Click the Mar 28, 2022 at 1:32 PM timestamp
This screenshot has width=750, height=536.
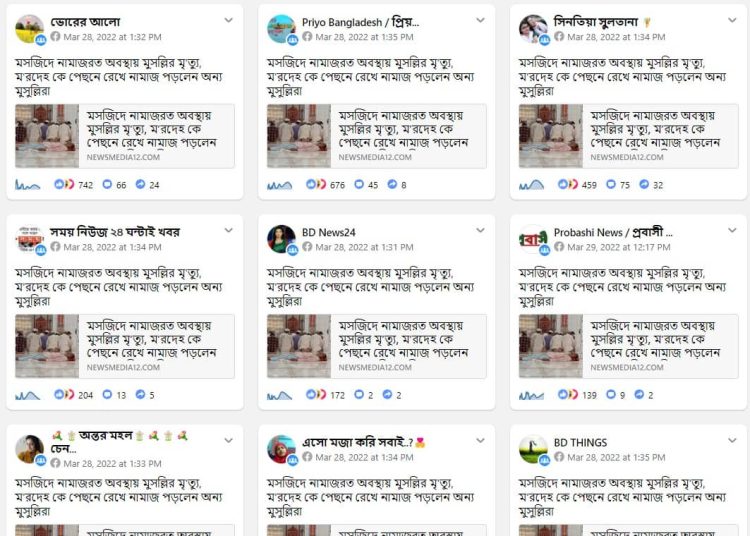coord(112,37)
